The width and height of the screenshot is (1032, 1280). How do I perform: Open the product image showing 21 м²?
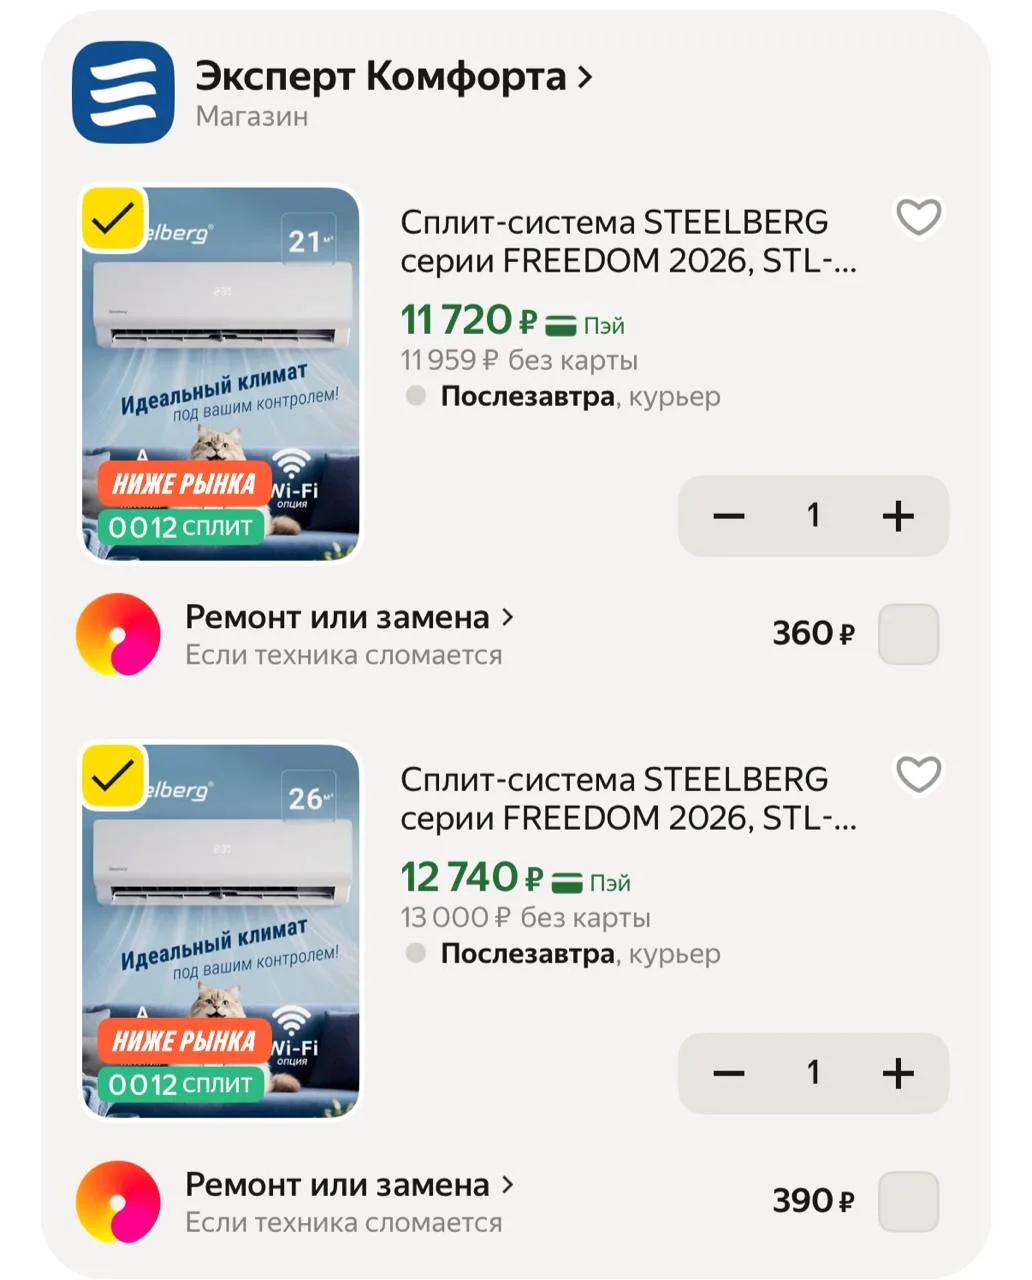(220, 374)
